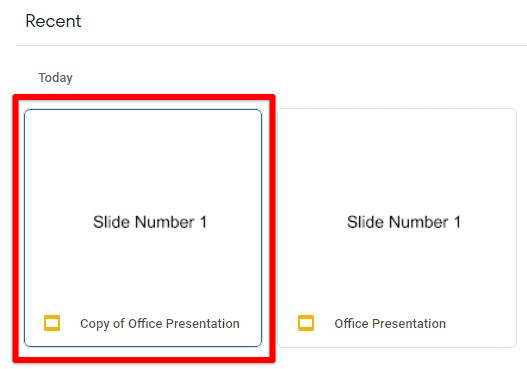Click the footer row of the Office Presentation card
The height and width of the screenshot is (369, 527).
(397, 323)
